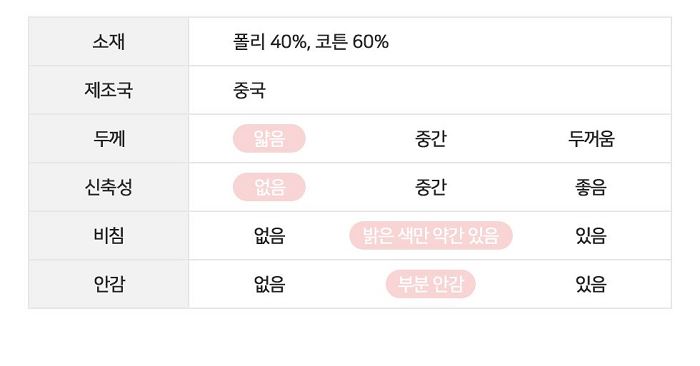Click the 신축성 row label

pos(108,187)
